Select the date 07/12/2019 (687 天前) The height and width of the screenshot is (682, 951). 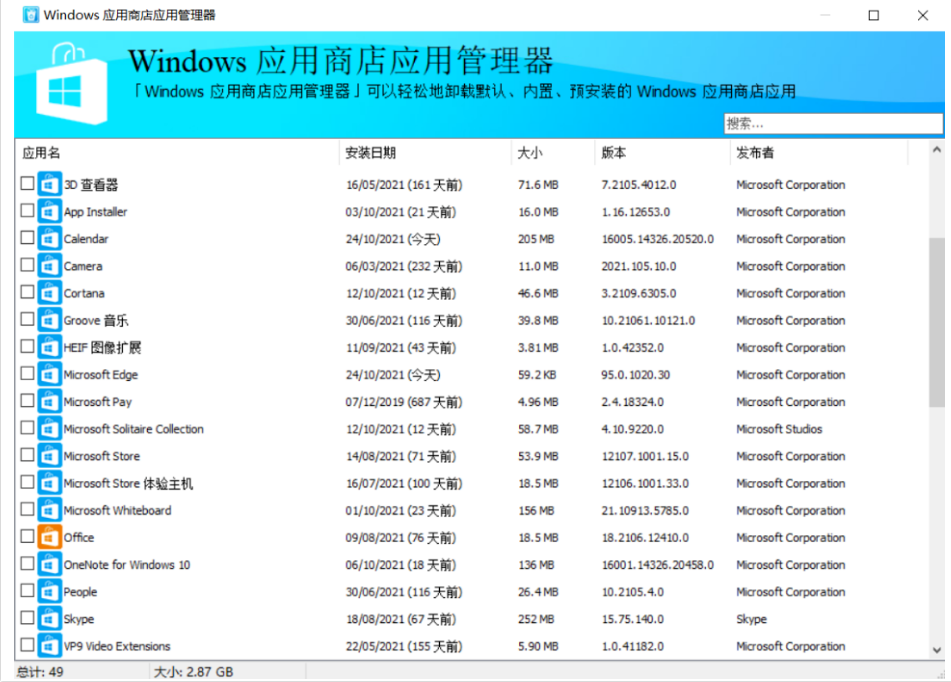(x=403, y=402)
